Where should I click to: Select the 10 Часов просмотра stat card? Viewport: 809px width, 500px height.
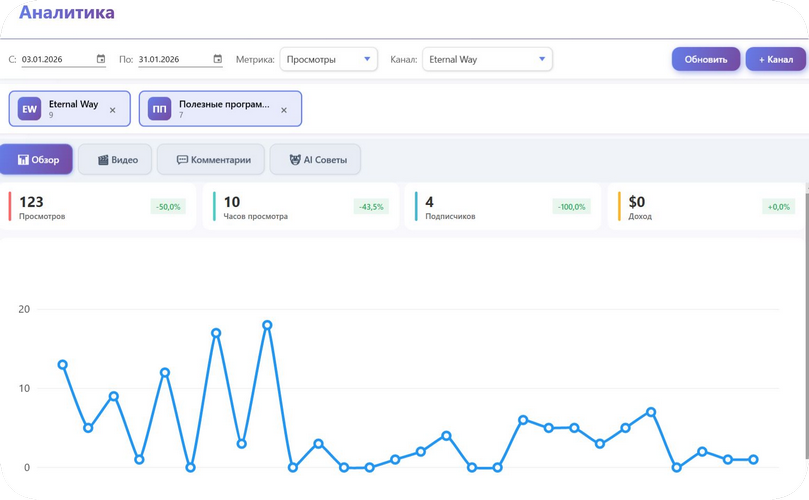click(x=301, y=206)
